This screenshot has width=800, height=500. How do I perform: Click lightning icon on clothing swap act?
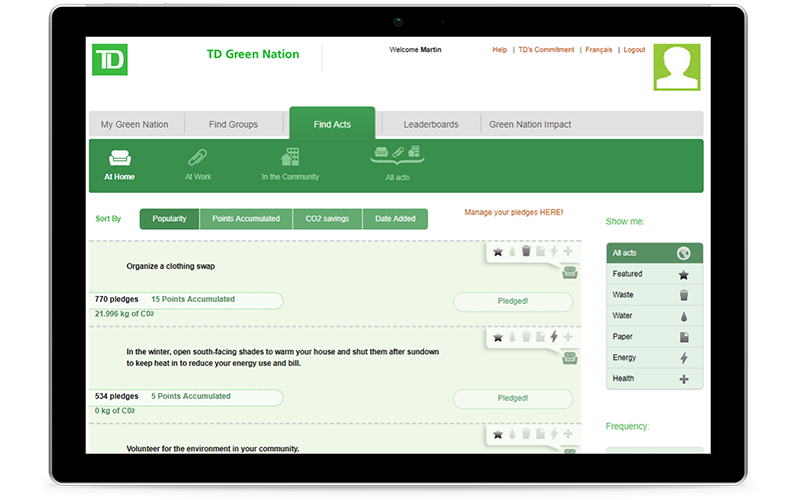554,251
